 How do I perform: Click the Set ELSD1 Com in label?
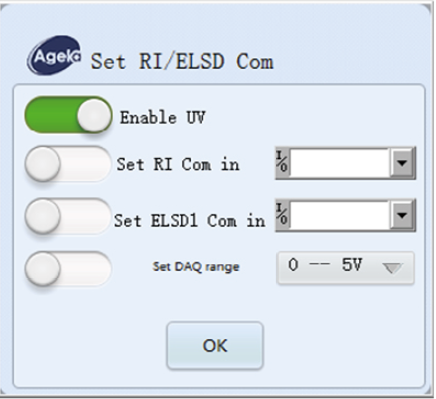coord(189,221)
